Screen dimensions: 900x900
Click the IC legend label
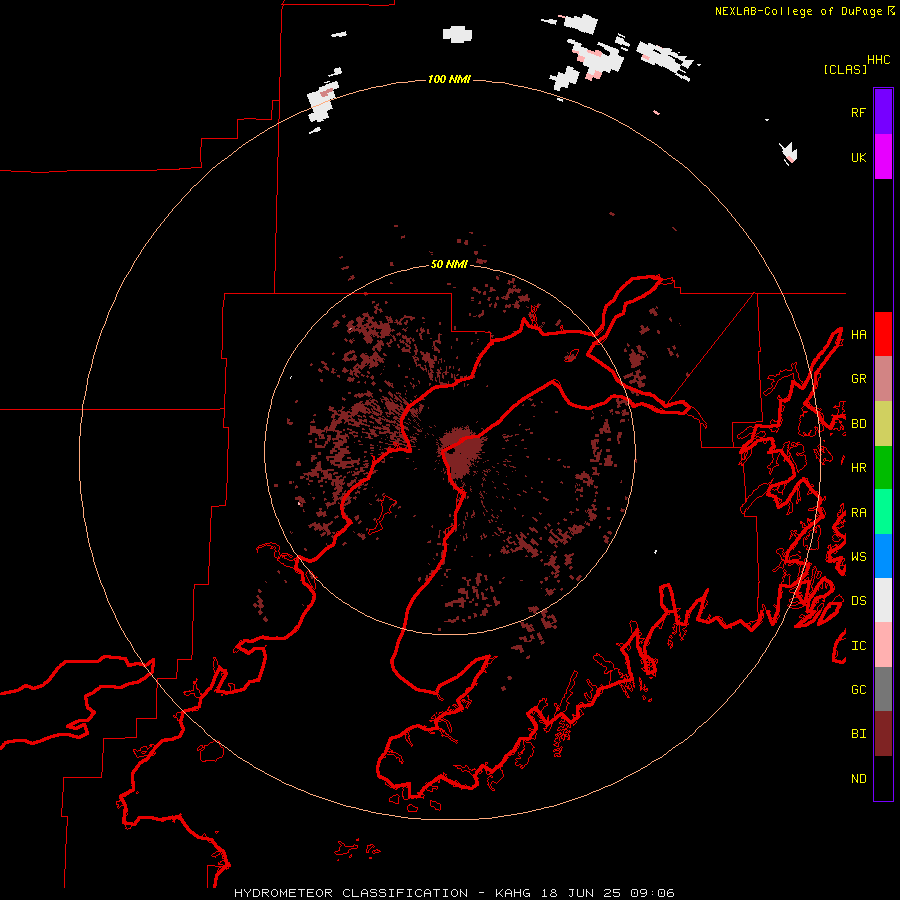(x=858, y=646)
